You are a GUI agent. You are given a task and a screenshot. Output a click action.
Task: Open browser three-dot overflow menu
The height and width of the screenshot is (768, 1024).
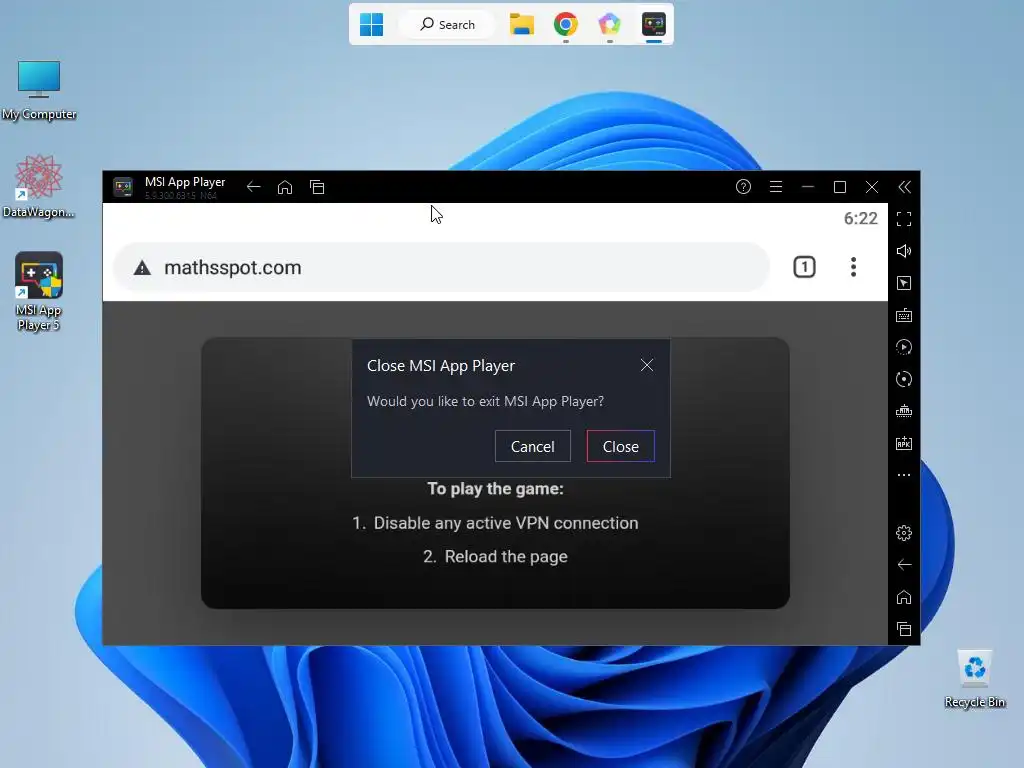pos(853,266)
